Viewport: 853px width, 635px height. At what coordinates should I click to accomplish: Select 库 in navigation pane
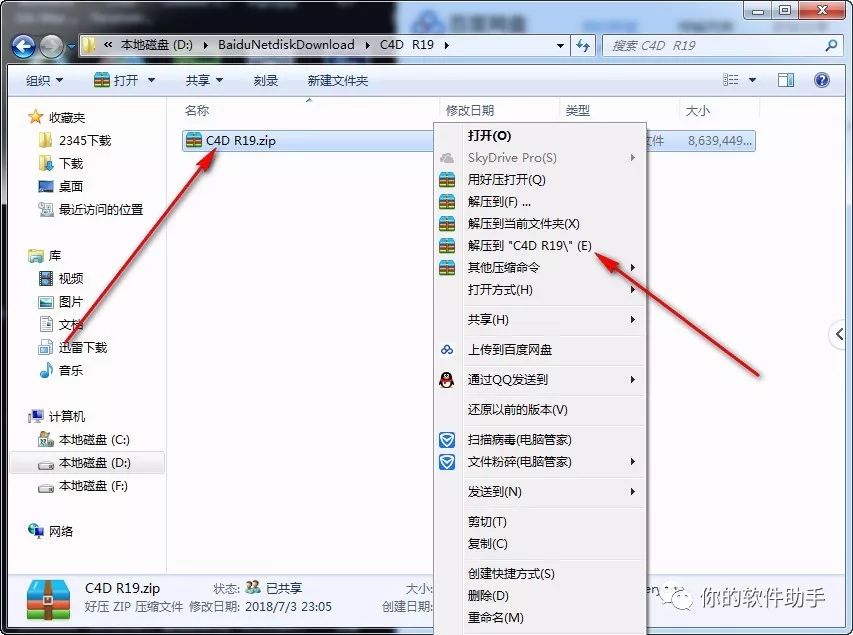tap(45, 255)
